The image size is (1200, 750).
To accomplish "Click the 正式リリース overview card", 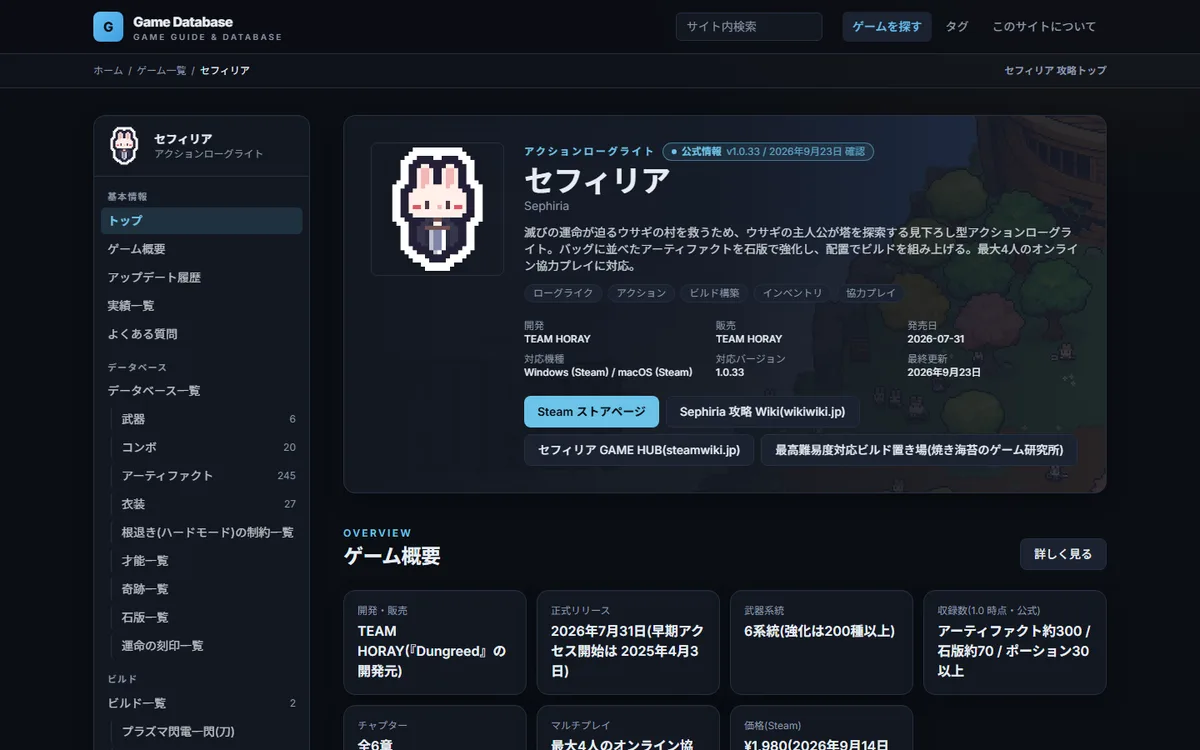I will [628, 643].
